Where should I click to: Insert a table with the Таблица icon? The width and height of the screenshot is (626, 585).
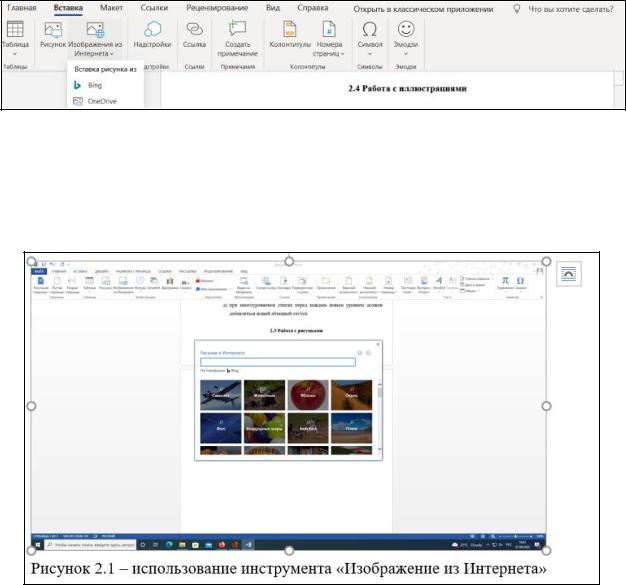[15, 29]
